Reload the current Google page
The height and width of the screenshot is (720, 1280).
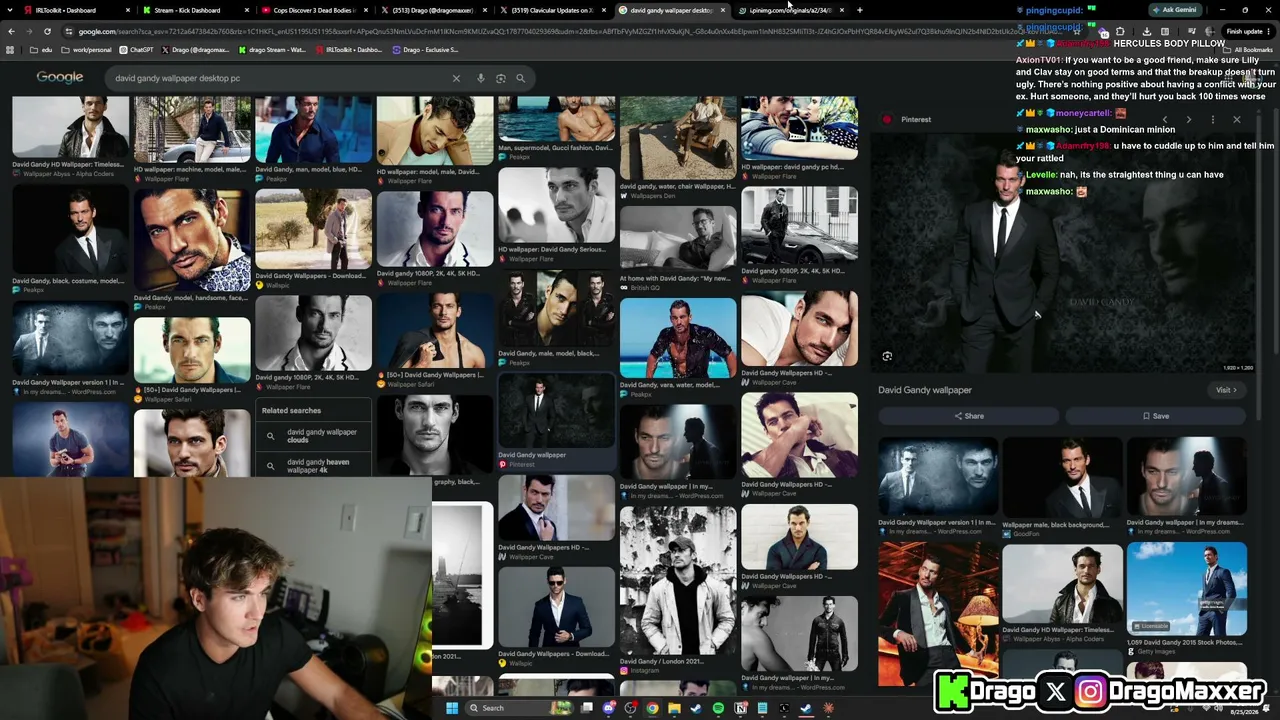pos(47,31)
